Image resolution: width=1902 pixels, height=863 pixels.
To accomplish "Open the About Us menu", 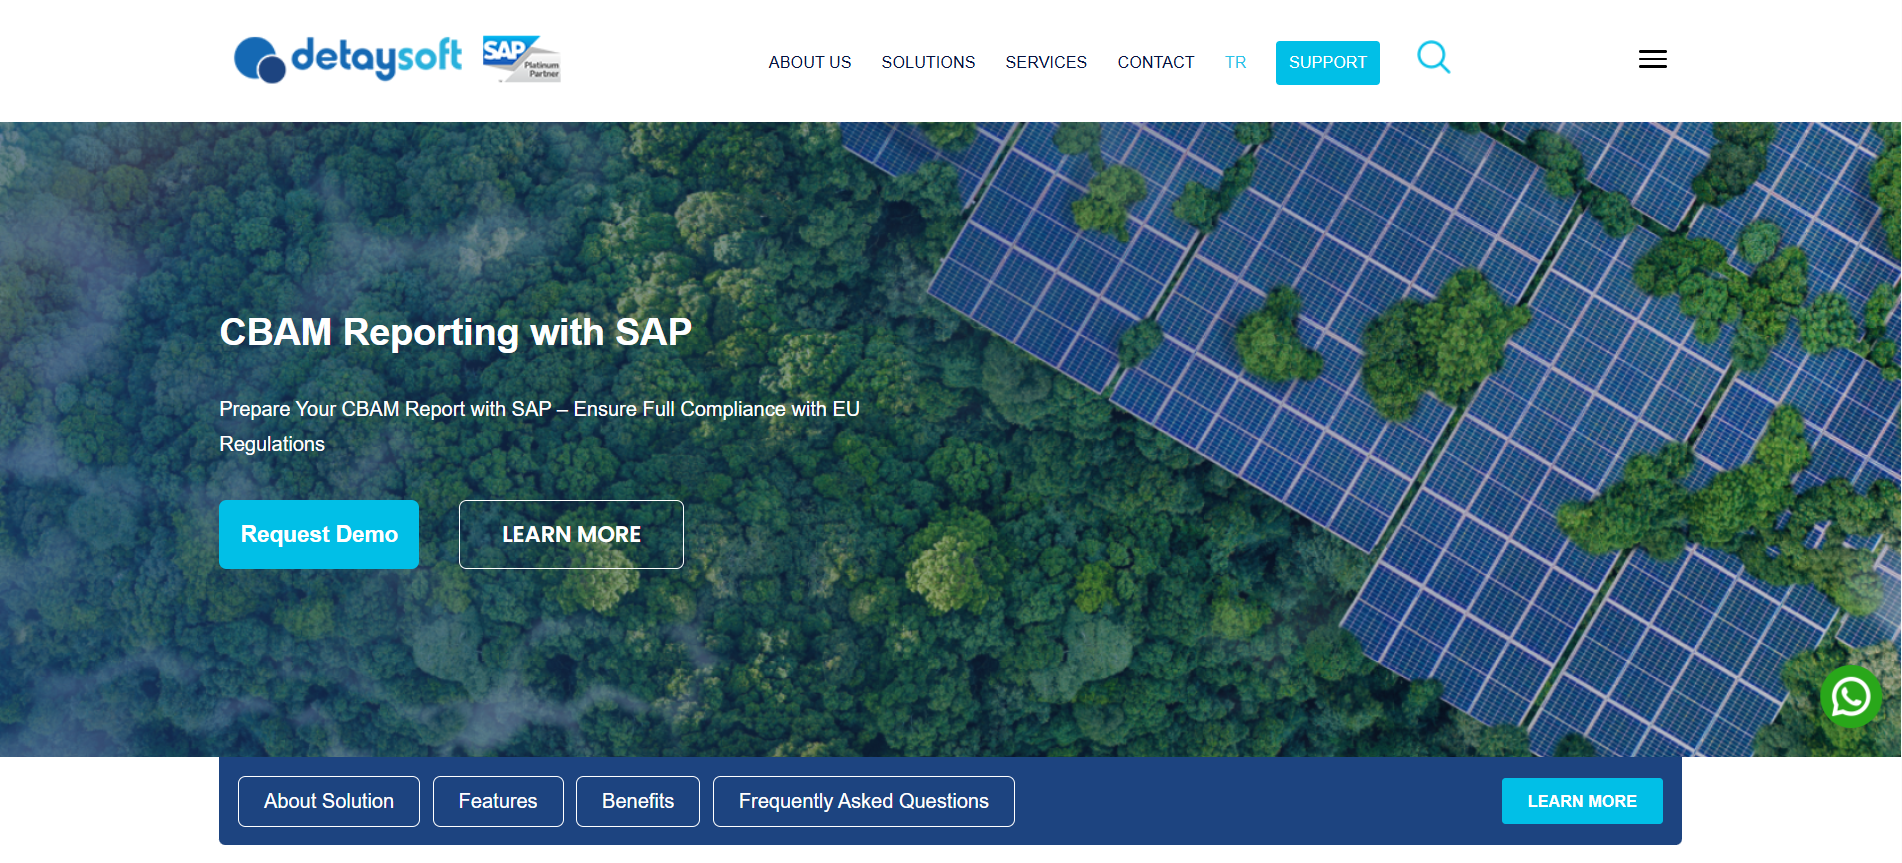I will (x=810, y=62).
